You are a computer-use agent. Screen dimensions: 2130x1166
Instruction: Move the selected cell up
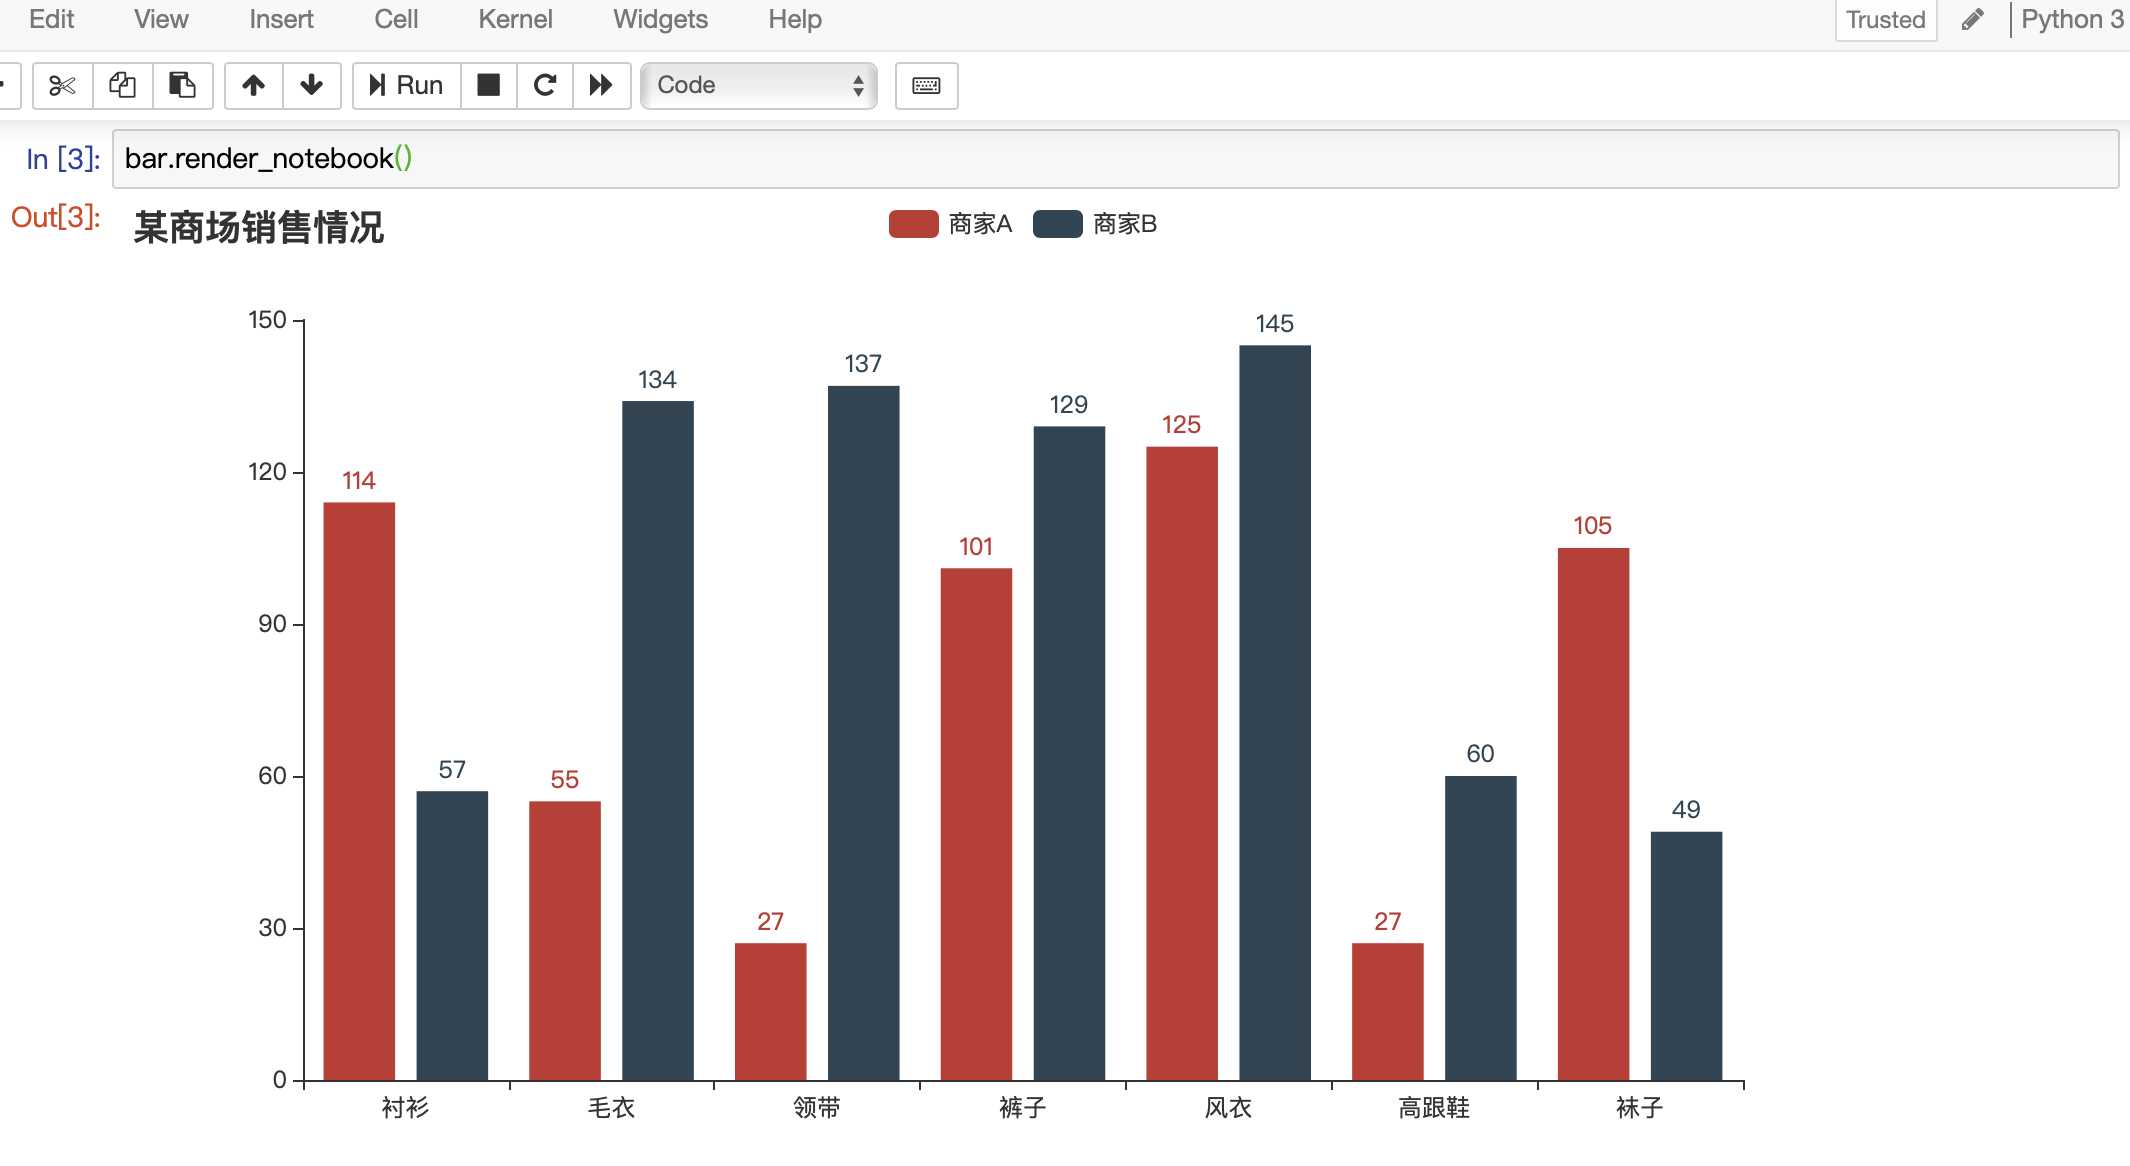pos(254,85)
